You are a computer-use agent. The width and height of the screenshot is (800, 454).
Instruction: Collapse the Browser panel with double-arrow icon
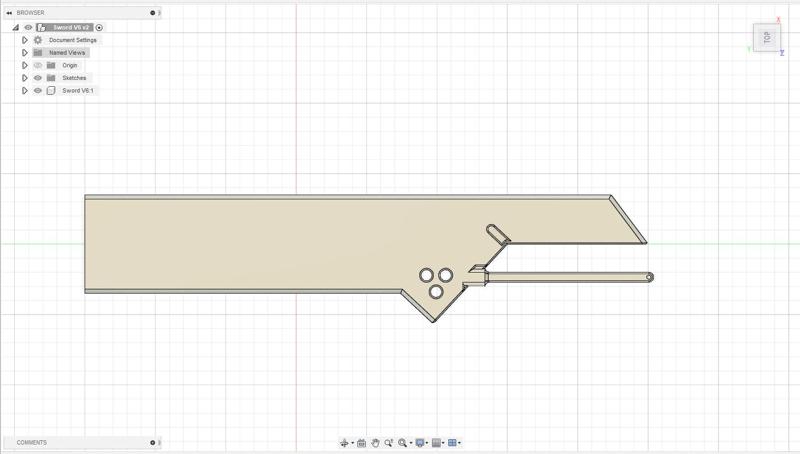(x=9, y=13)
